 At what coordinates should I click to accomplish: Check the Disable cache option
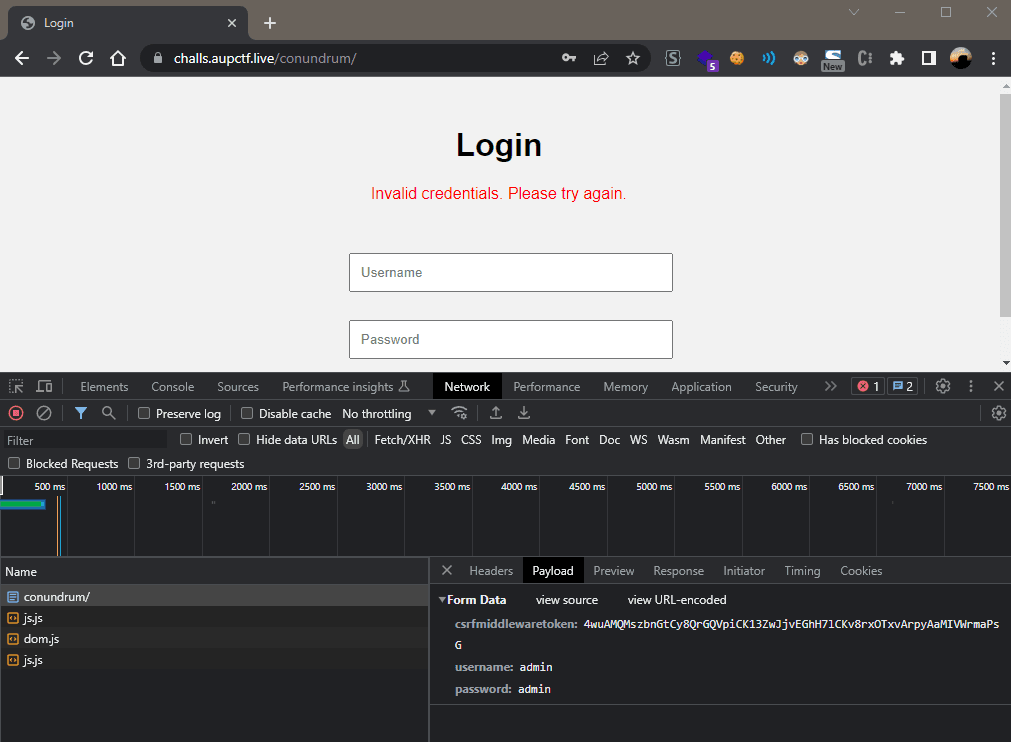[x=245, y=413]
